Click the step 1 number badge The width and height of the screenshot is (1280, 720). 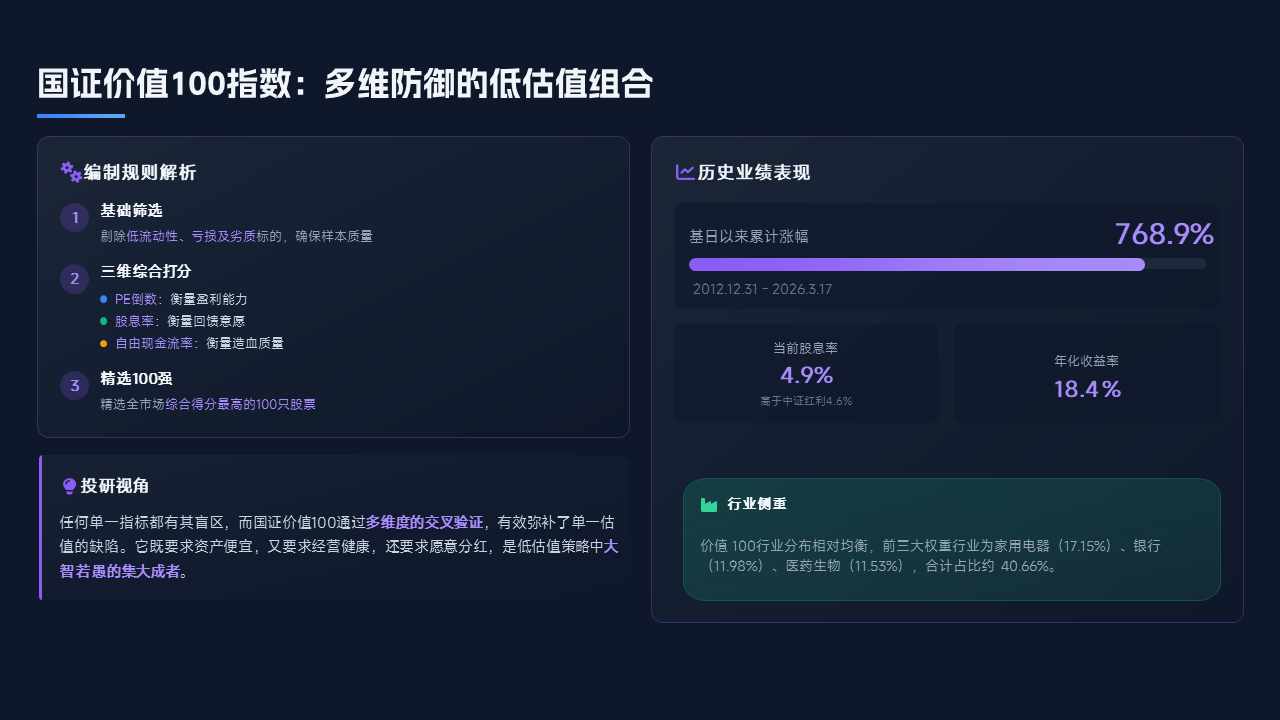75,218
